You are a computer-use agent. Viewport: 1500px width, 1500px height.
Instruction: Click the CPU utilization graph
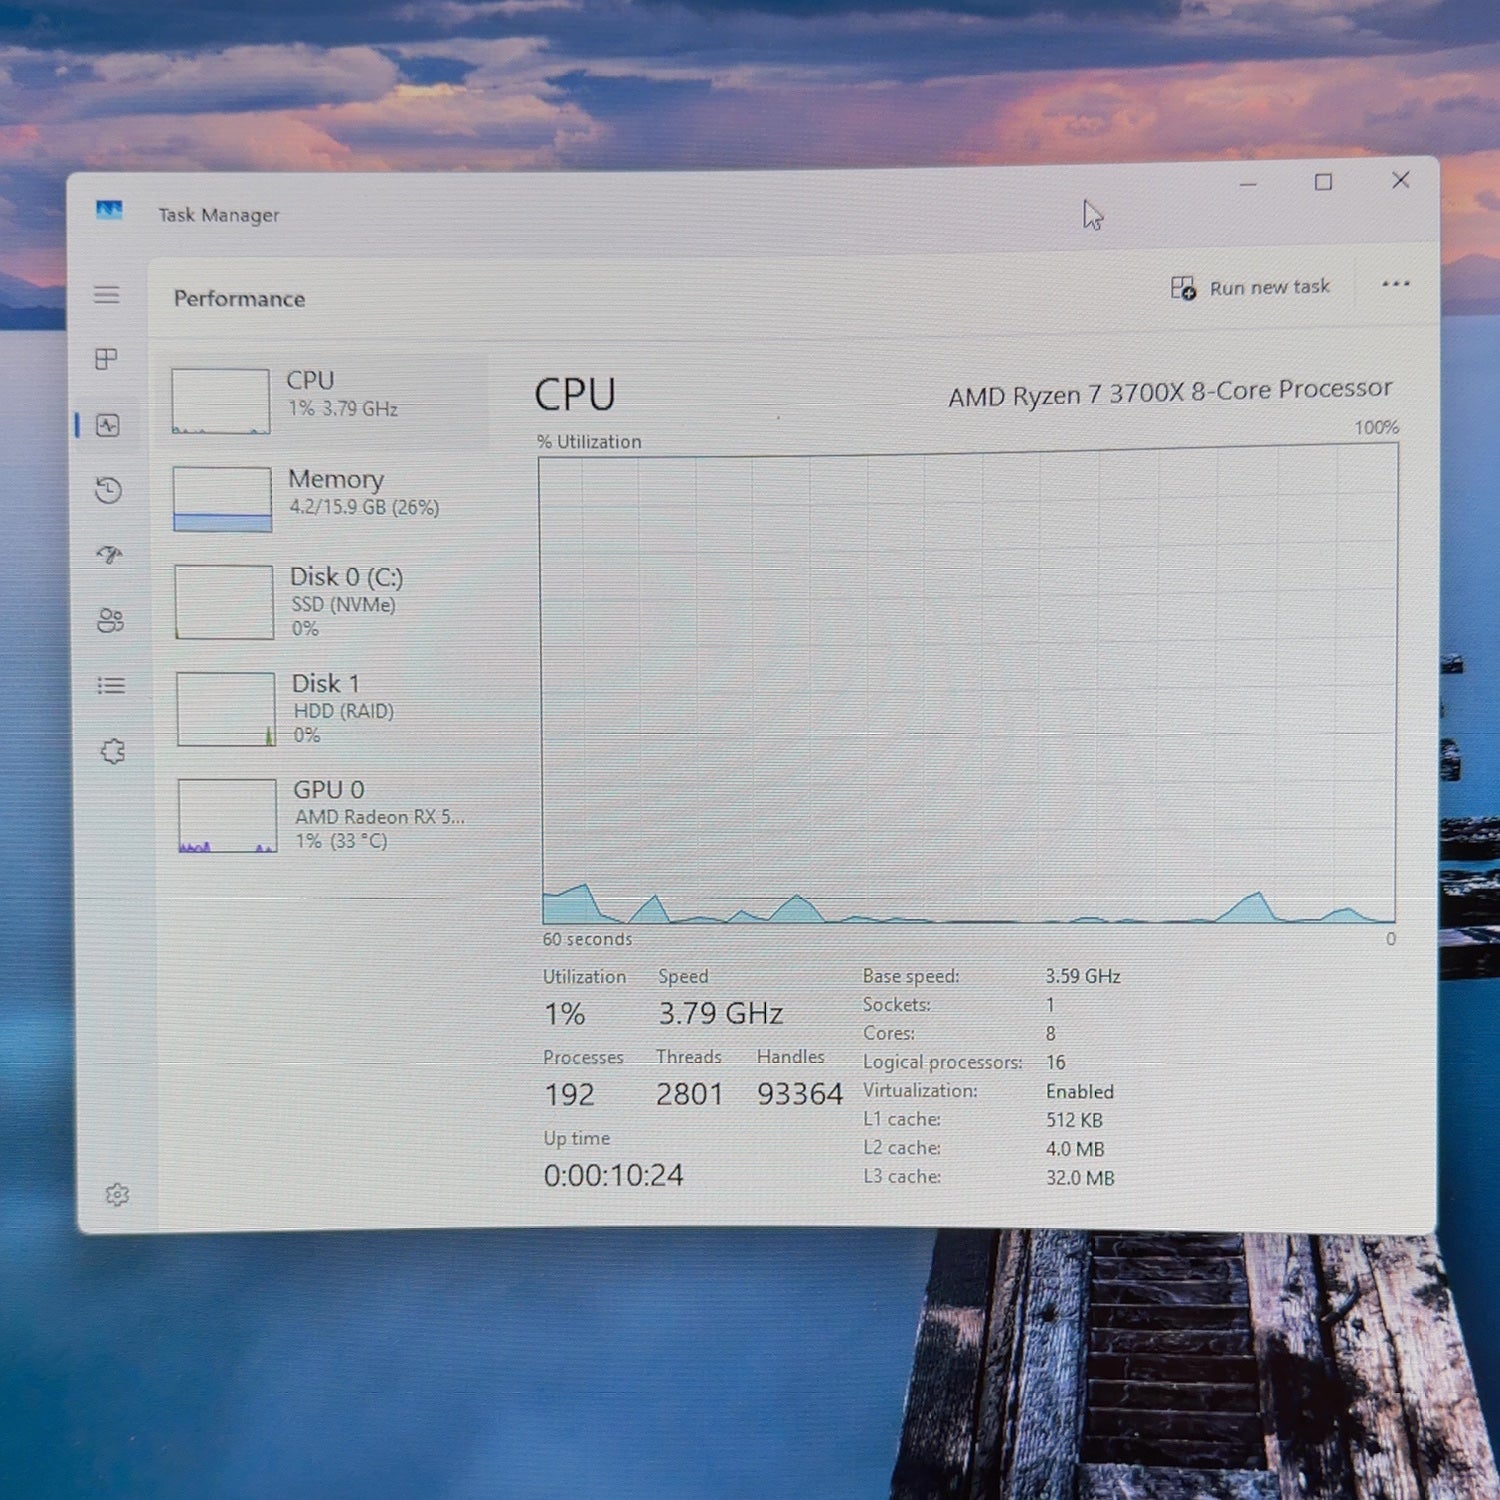(968, 685)
